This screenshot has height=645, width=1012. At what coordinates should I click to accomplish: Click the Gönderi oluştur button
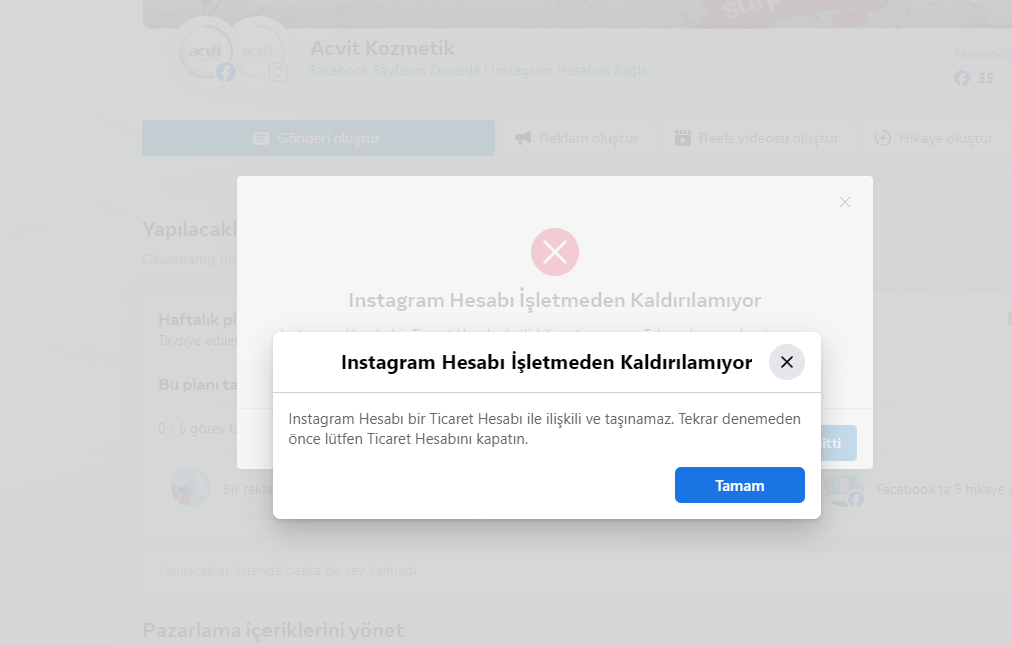pyautogui.click(x=318, y=138)
